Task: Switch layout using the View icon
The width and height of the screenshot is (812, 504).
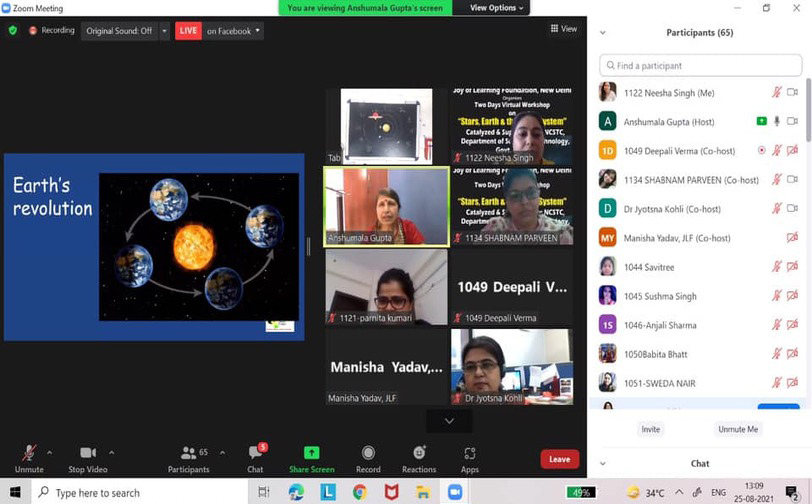Action: pos(563,29)
